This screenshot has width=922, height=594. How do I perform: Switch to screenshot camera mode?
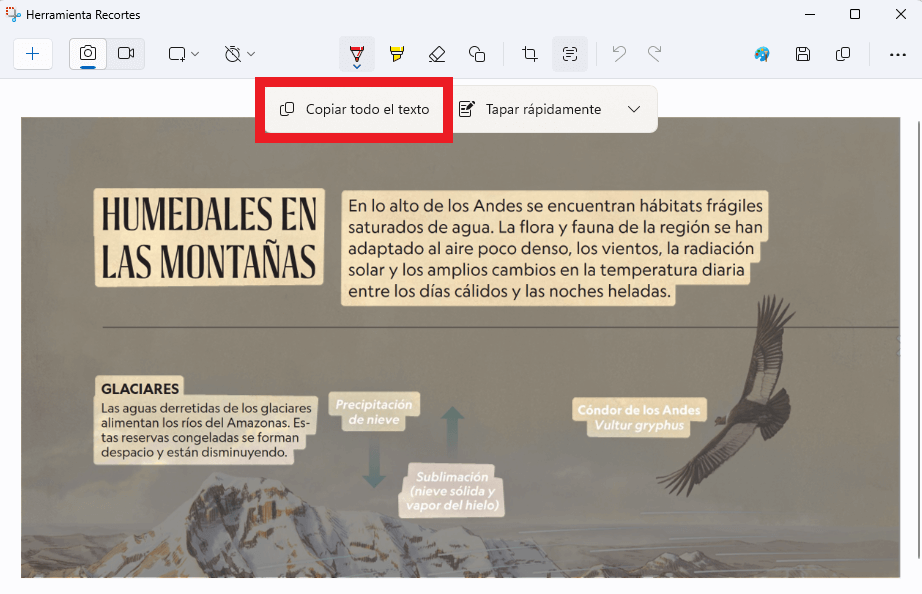click(88, 54)
